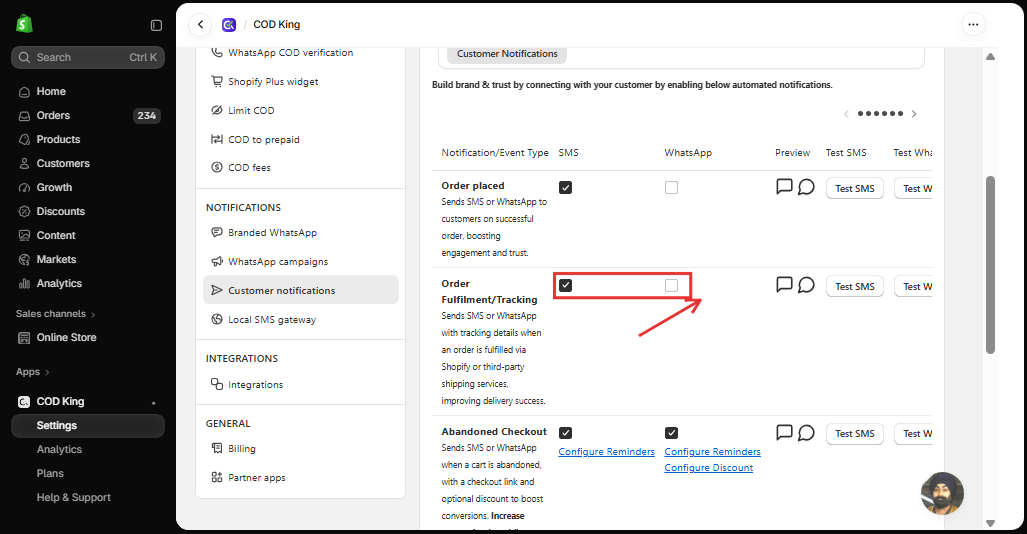1027x534 pixels.
Task: Expand the Apps section
Action: click(x=33, y=372)
